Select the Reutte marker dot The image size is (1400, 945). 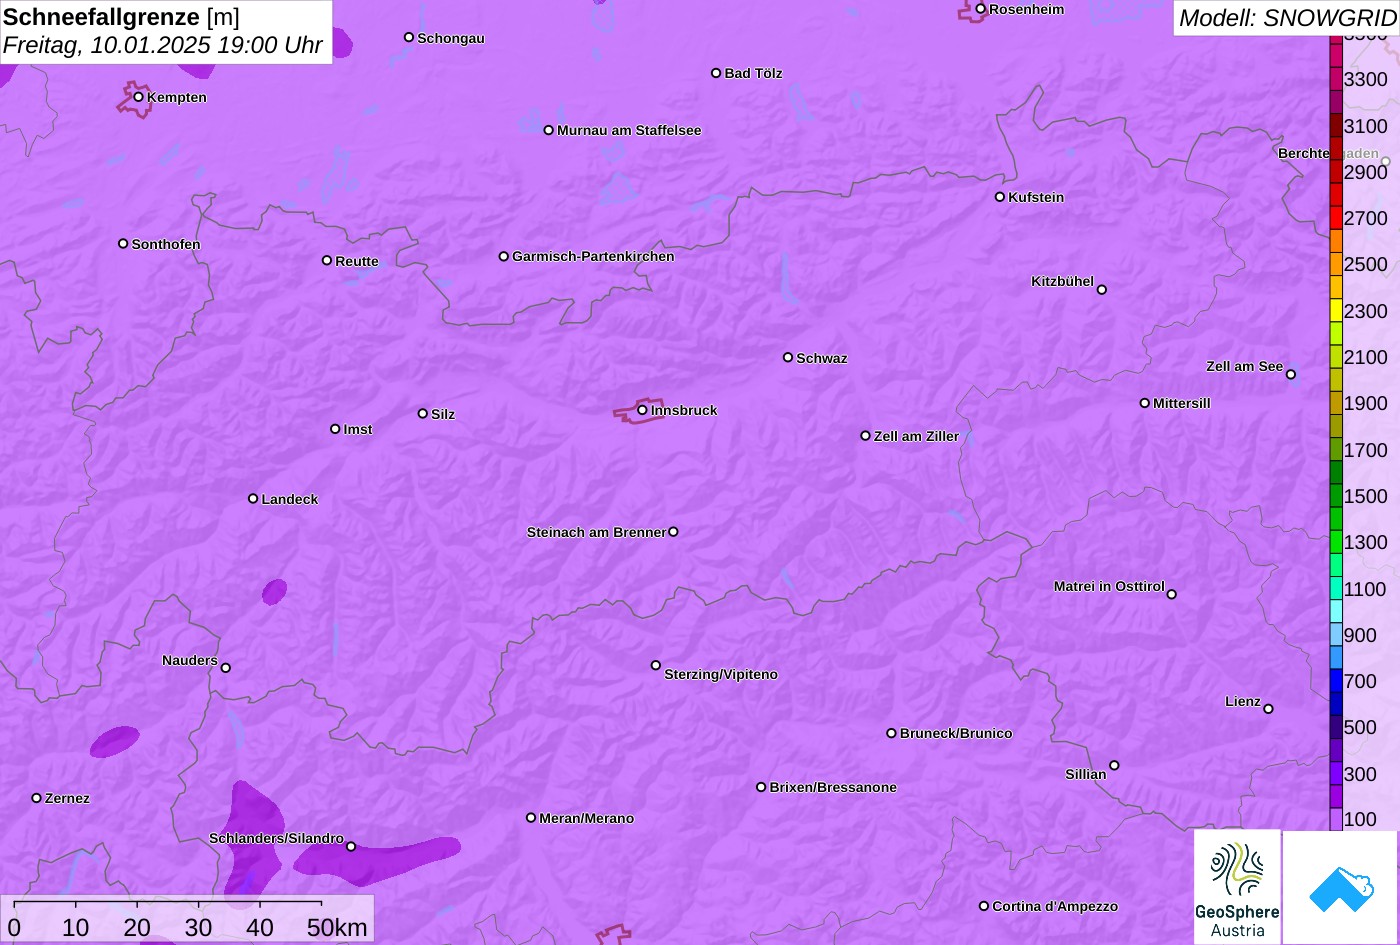(327, 260)
